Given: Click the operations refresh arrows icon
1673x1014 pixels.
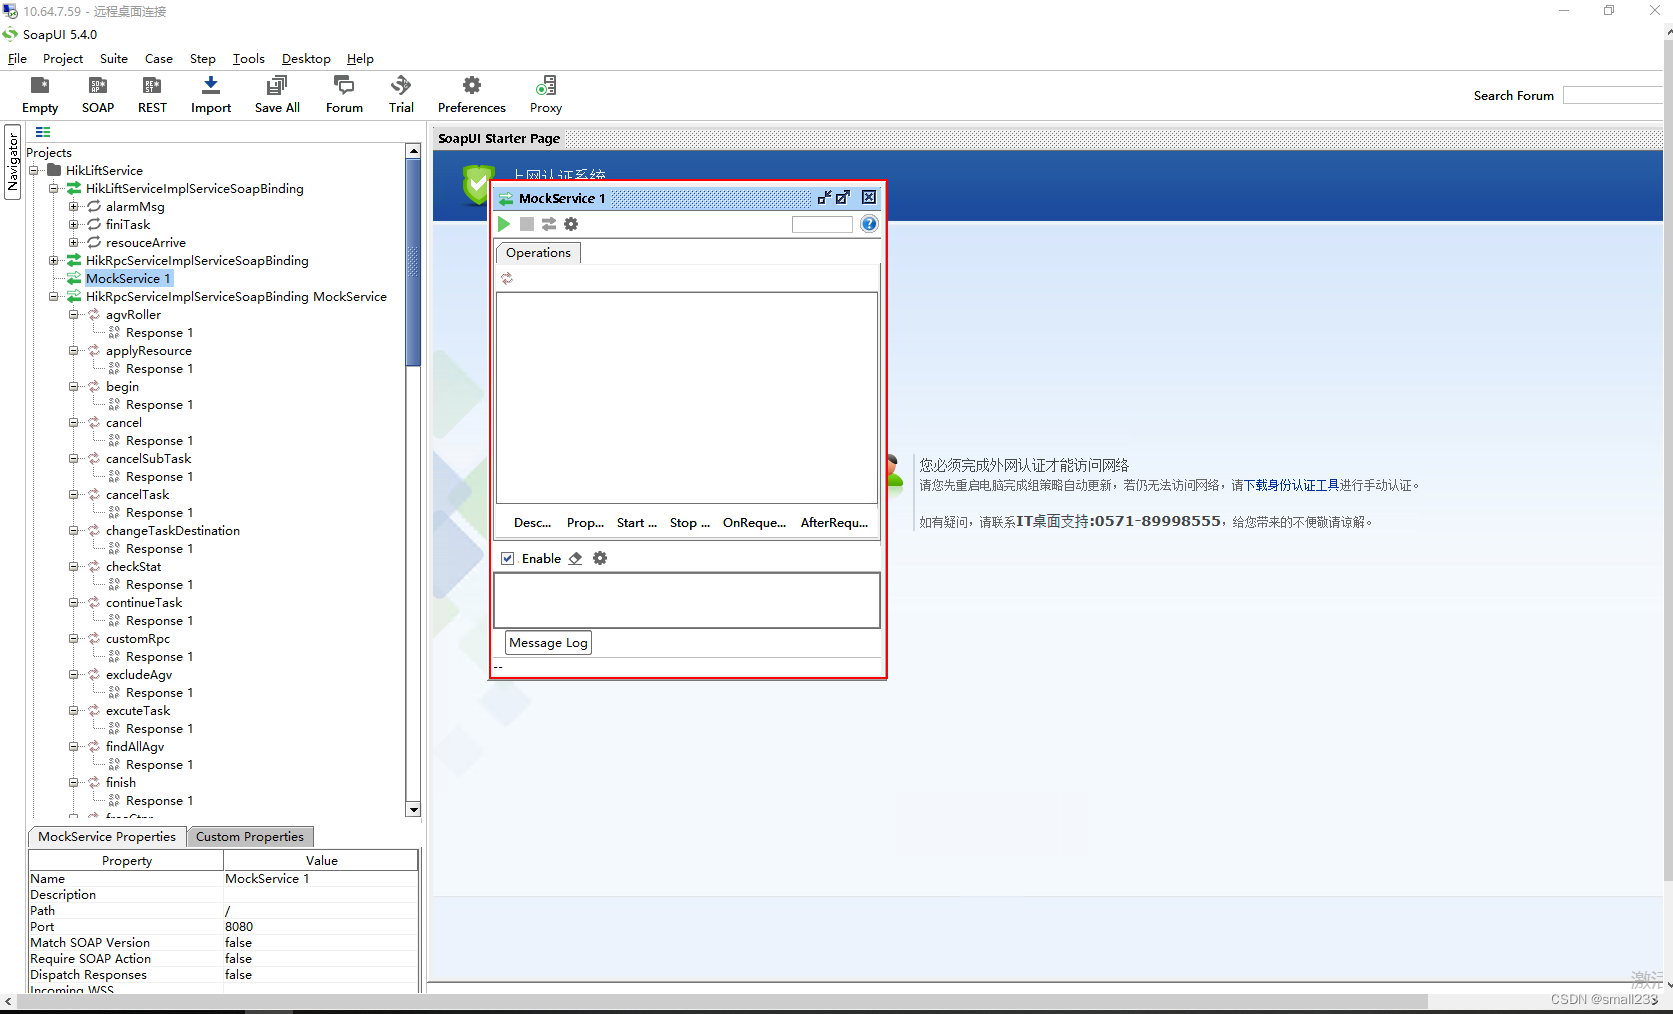Looking at the screenshot, I should point(507,279).
